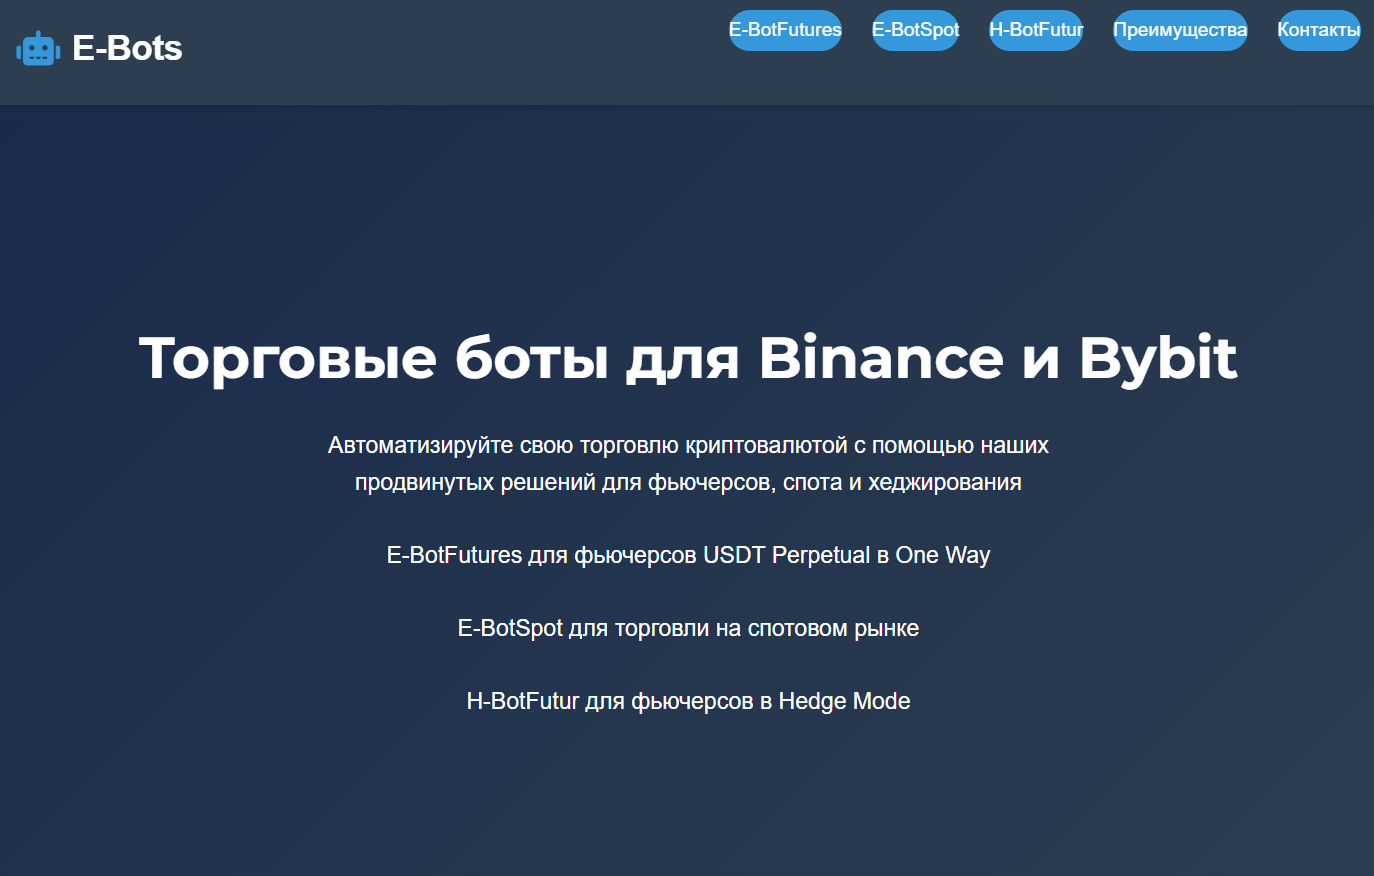Click the blue robot logo icon
This screenshot has width=1374, height=876.
38,49
